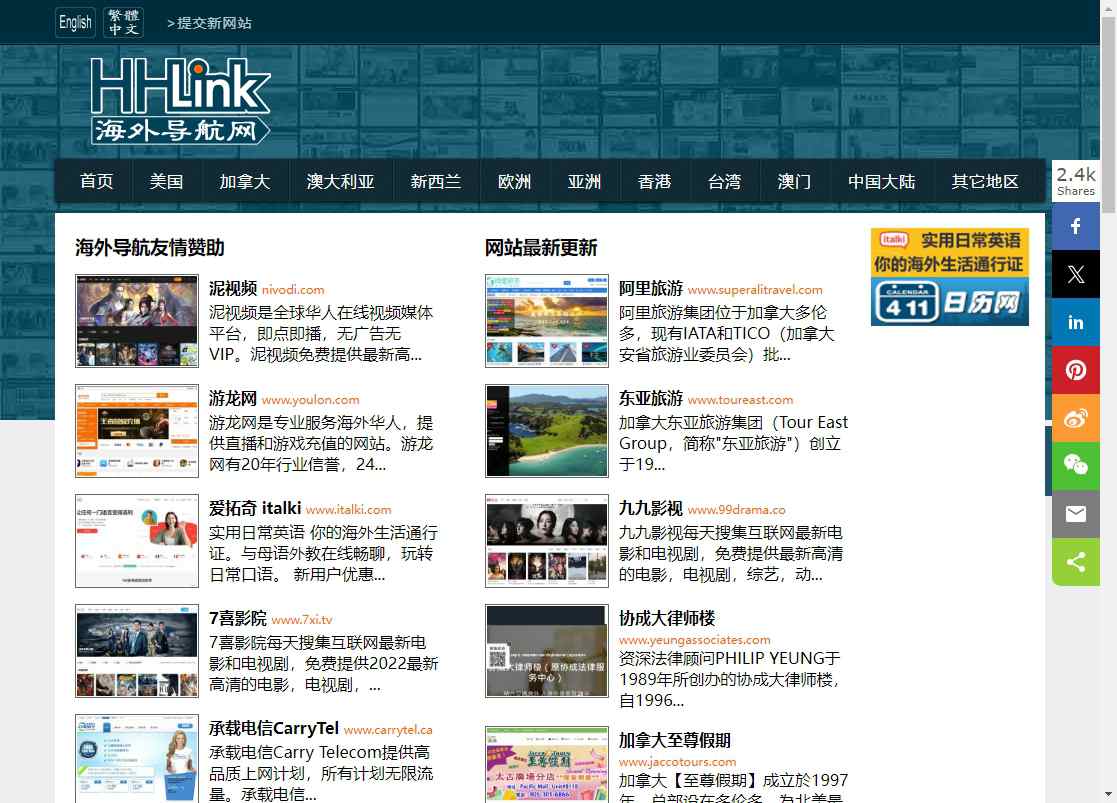Click the page vertical scrollbar thumb

point(1108,114)
